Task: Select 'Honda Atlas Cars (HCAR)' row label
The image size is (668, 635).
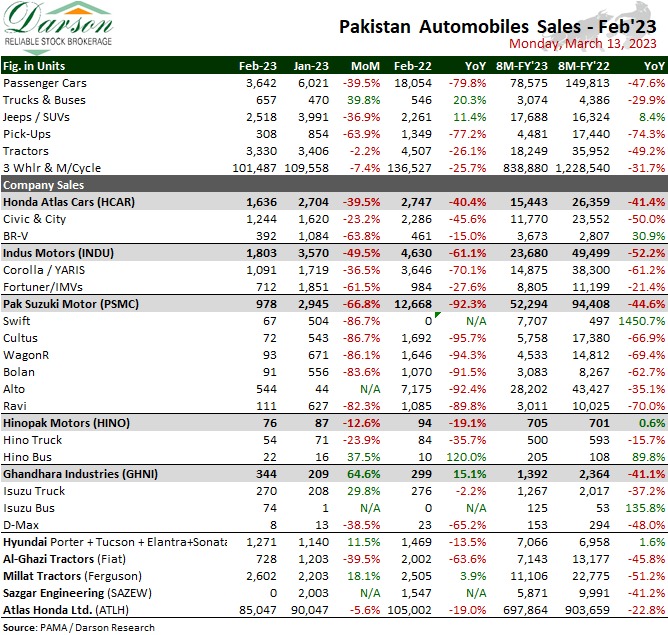Action: pyautogui.click(x=69, y=202)
